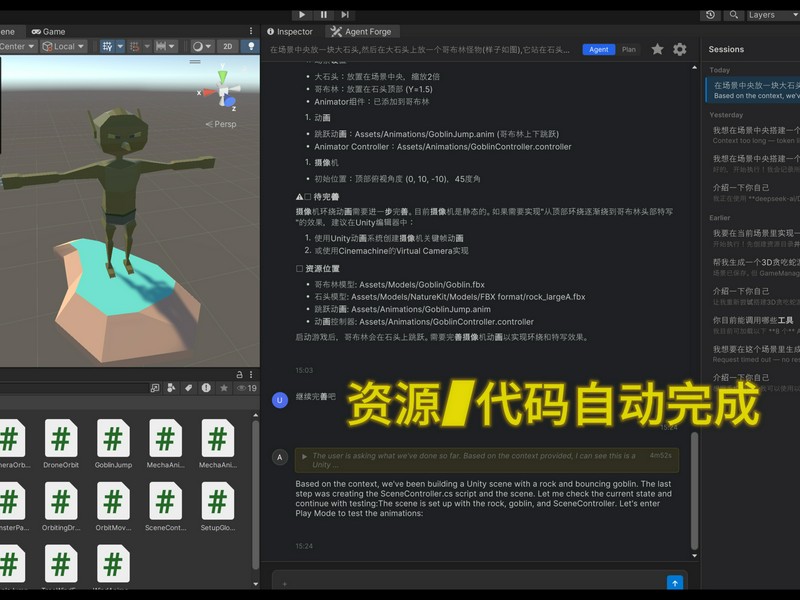Image resolution: width=800 pixels, height=600 pixels.
Task: Toggle Persp projection label
Action: click(221, 124)
